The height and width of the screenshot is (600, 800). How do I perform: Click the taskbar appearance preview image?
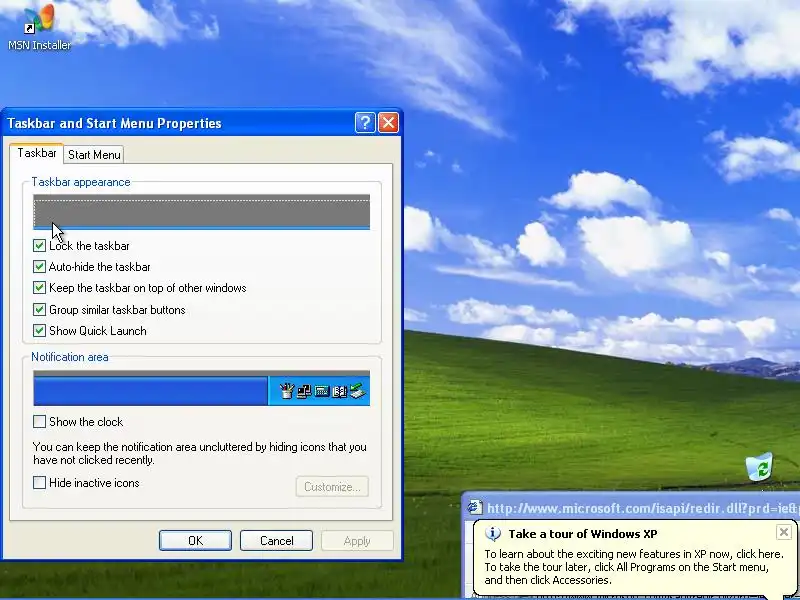tap(202, 212)
